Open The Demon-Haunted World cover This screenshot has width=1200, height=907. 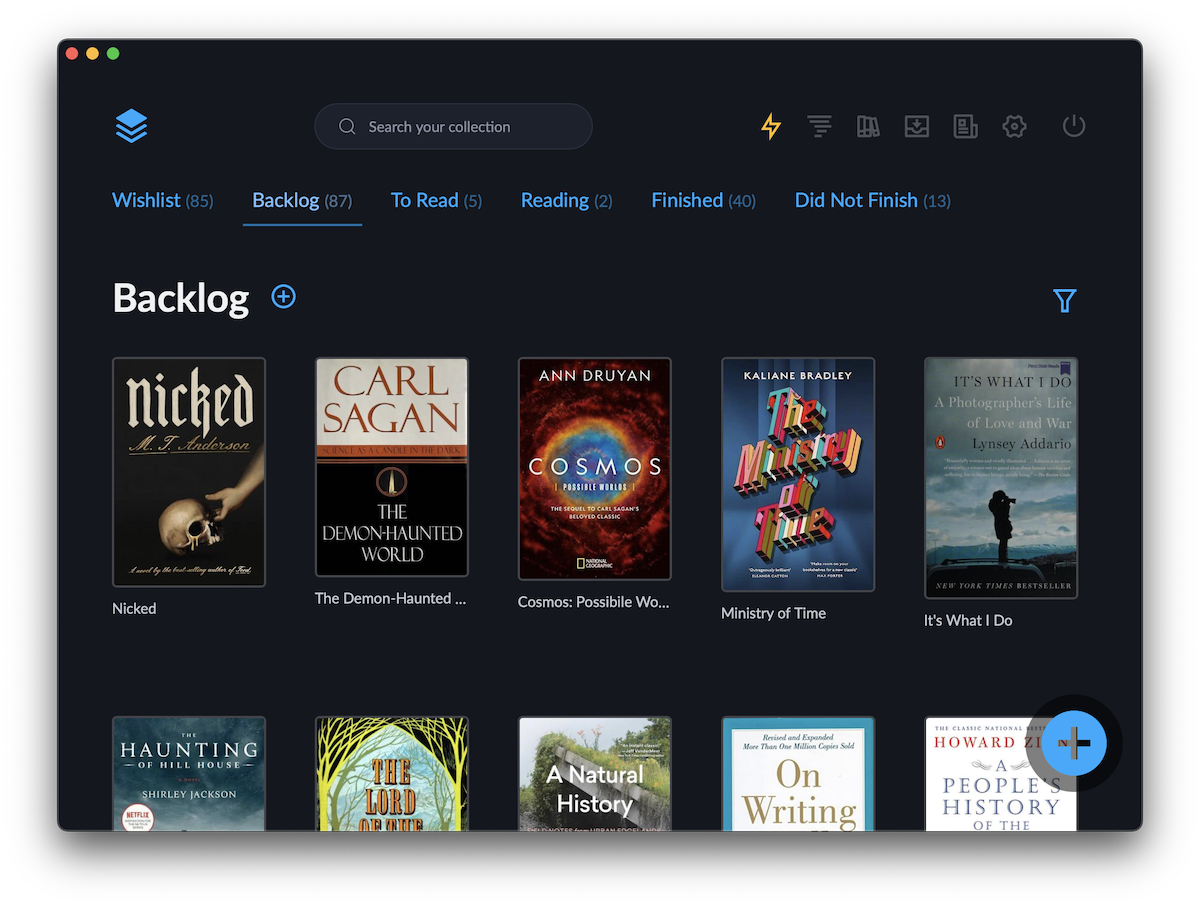click(392, 467)
